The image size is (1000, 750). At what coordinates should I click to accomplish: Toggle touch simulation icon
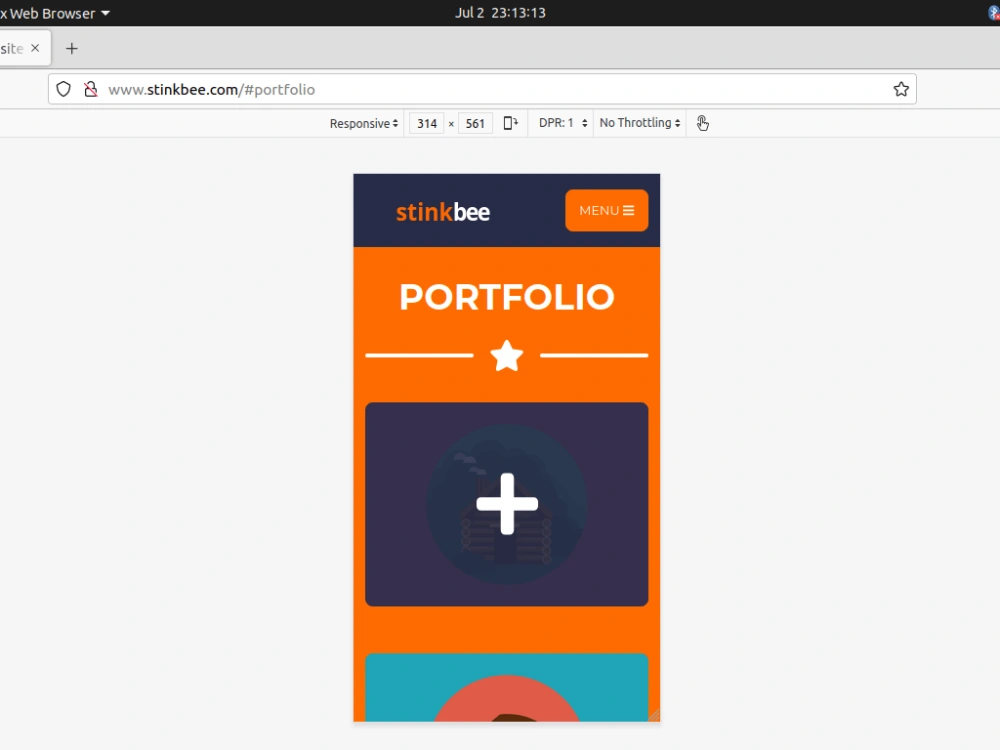coord(702,123)
